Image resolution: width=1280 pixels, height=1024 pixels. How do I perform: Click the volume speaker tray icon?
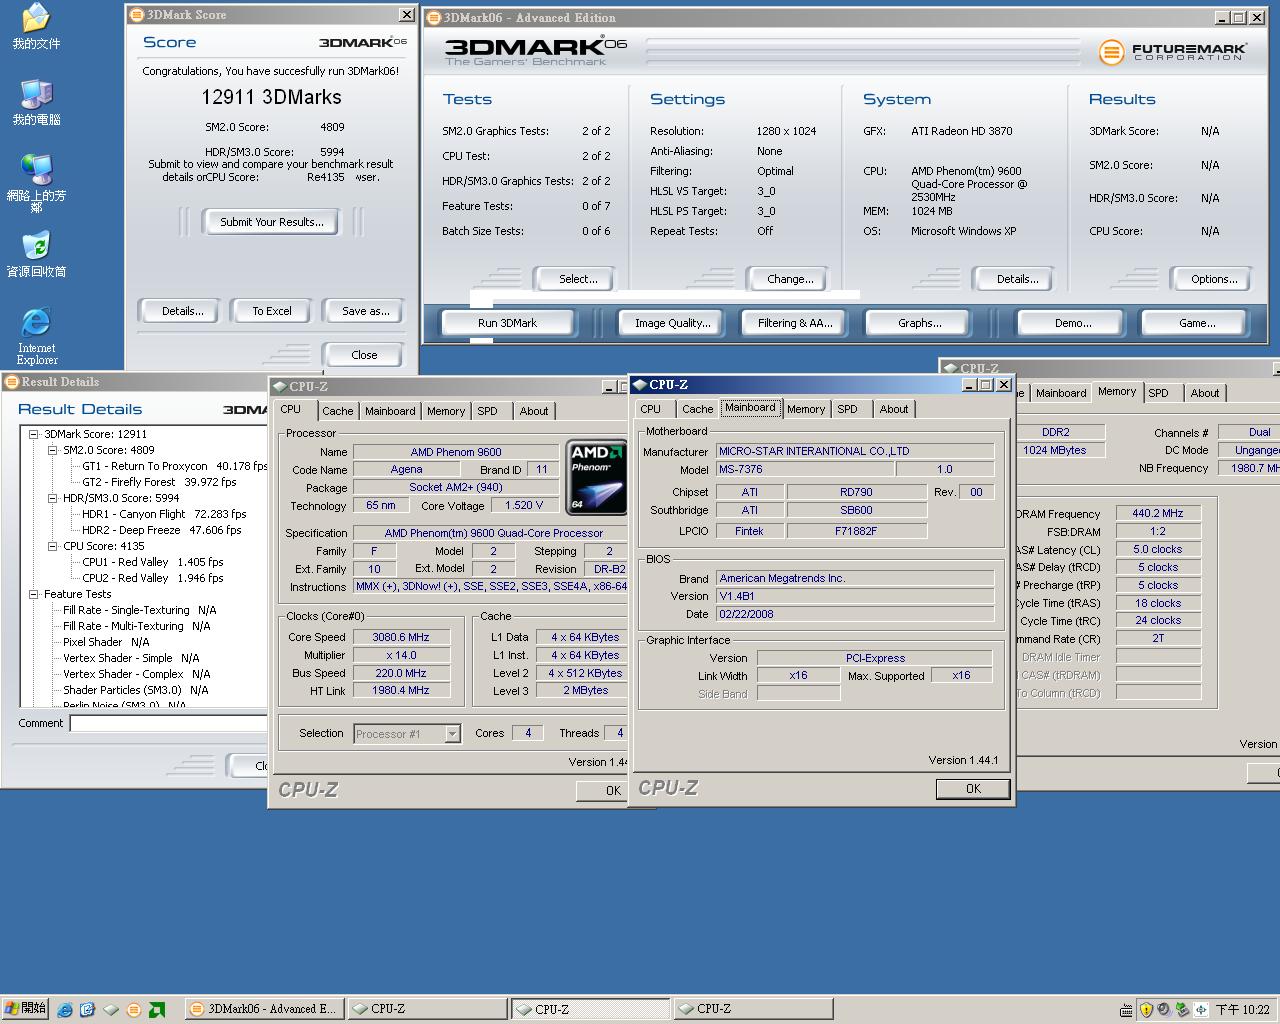point(1164,1010)
